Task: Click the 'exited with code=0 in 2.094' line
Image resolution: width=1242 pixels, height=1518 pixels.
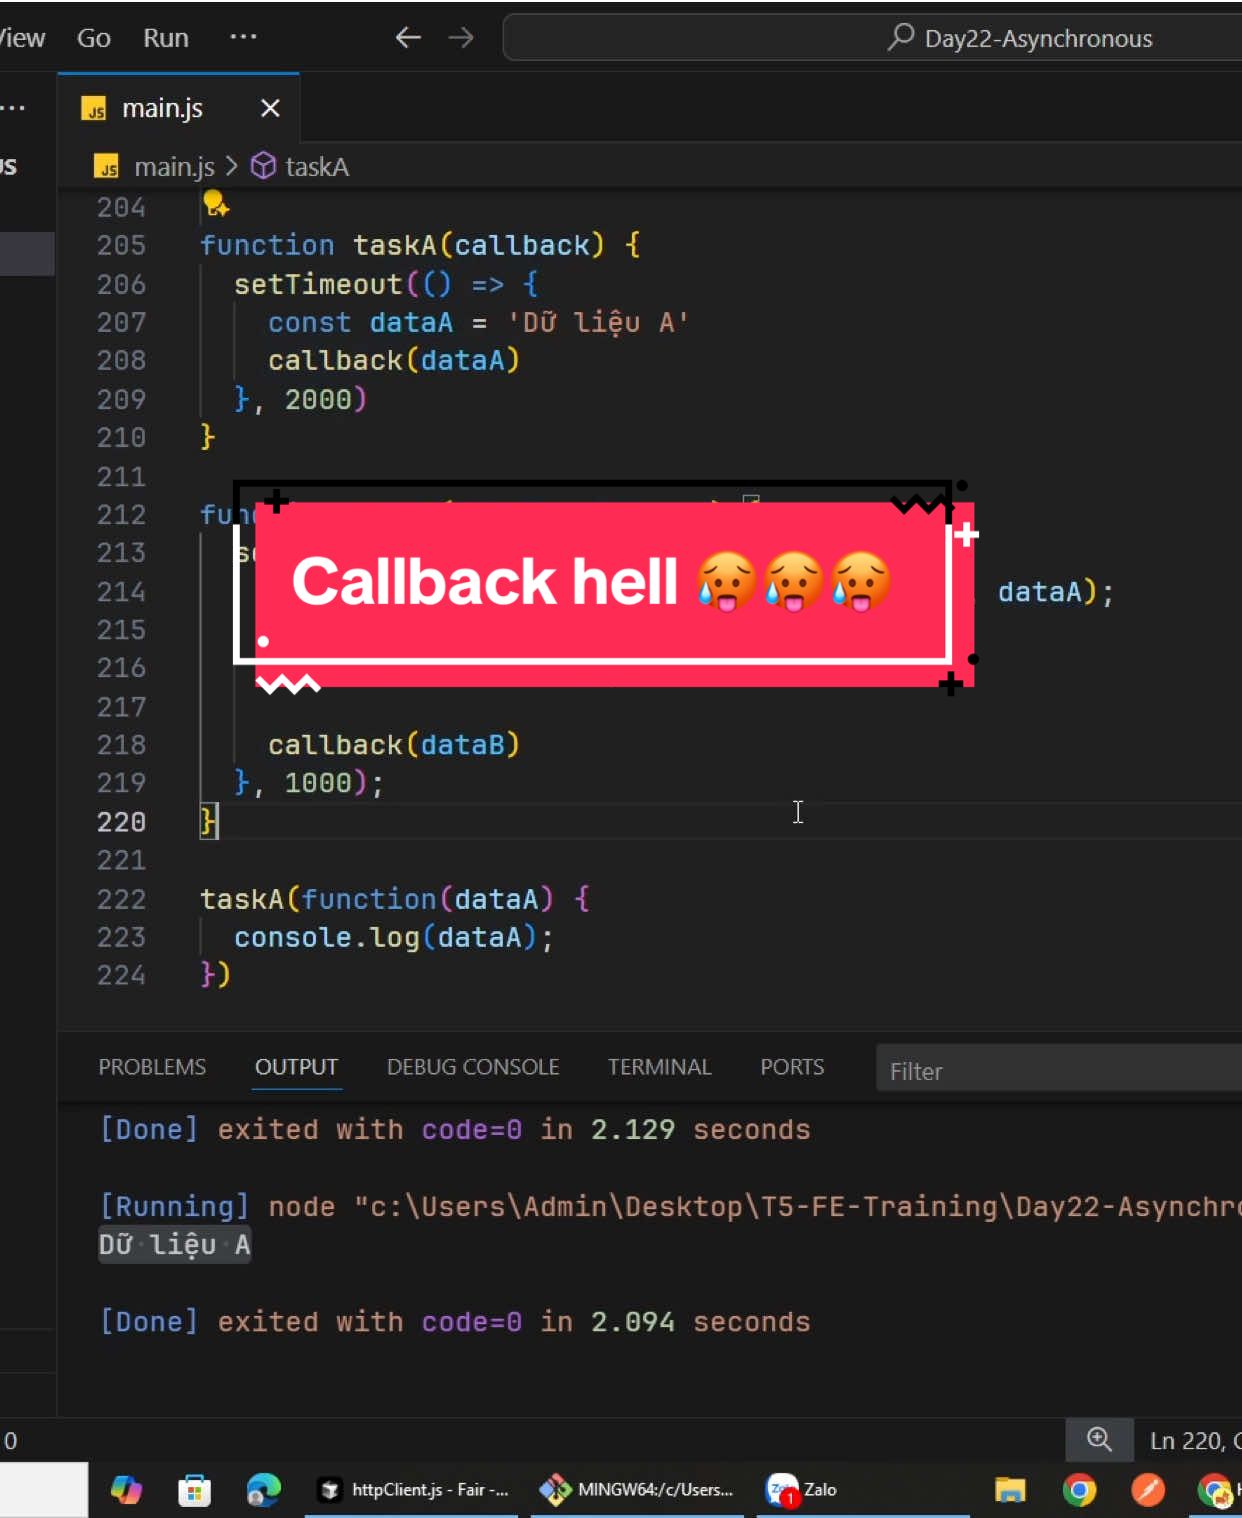Action: 455,1322
